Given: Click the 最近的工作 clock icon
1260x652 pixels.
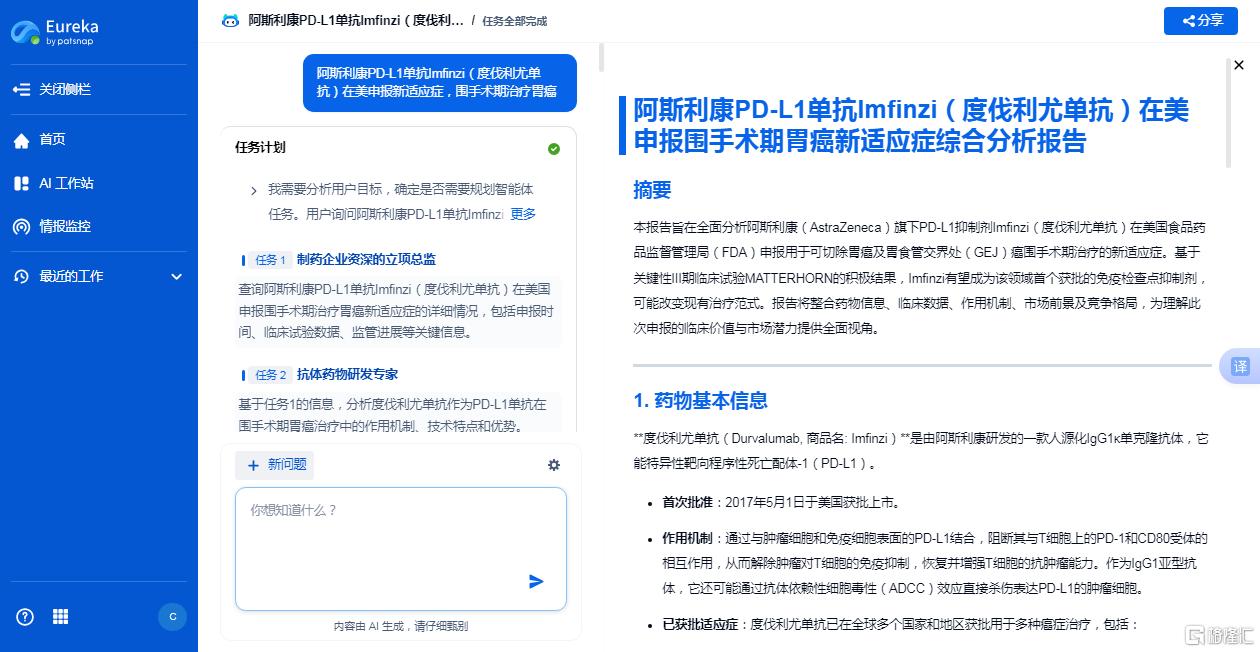Looking at the screenshot, I should 21,276.
